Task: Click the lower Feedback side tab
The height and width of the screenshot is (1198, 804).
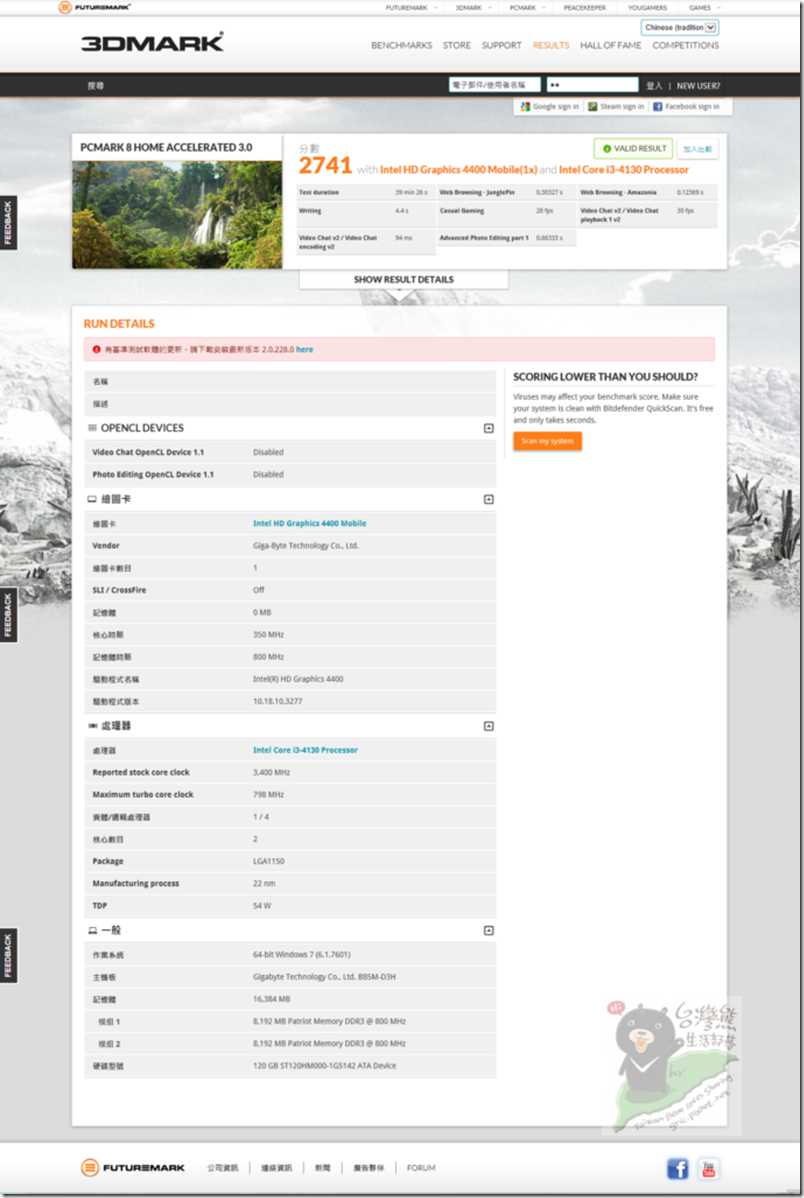Action: (x=8, y=955)
